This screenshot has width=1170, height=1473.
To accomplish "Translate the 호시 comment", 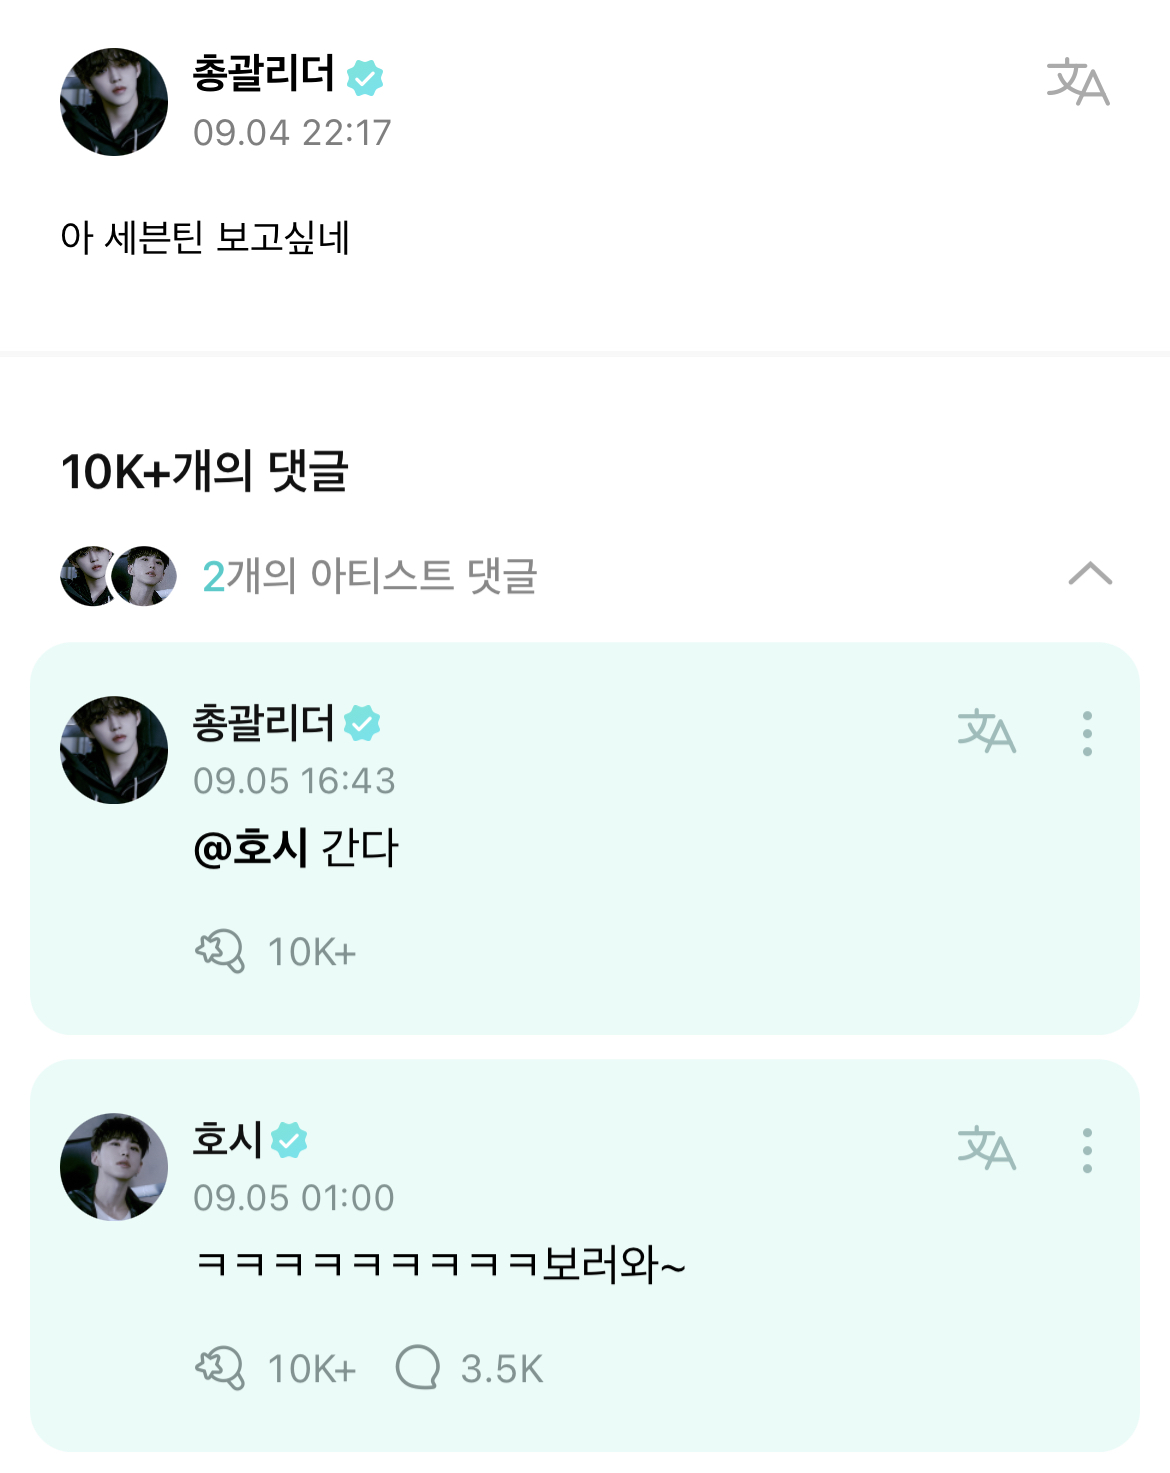I will click(x=986, y=1148).
